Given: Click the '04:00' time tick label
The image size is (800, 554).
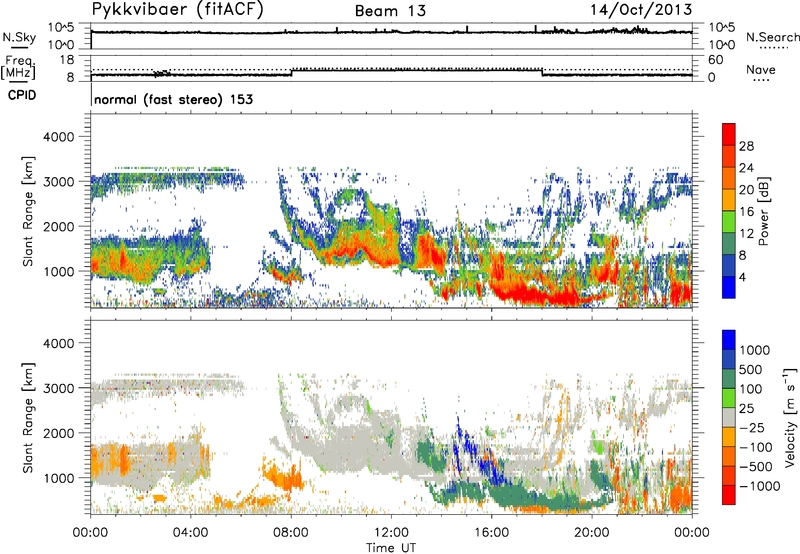Looking at the screenshot, I should (191, 533).
